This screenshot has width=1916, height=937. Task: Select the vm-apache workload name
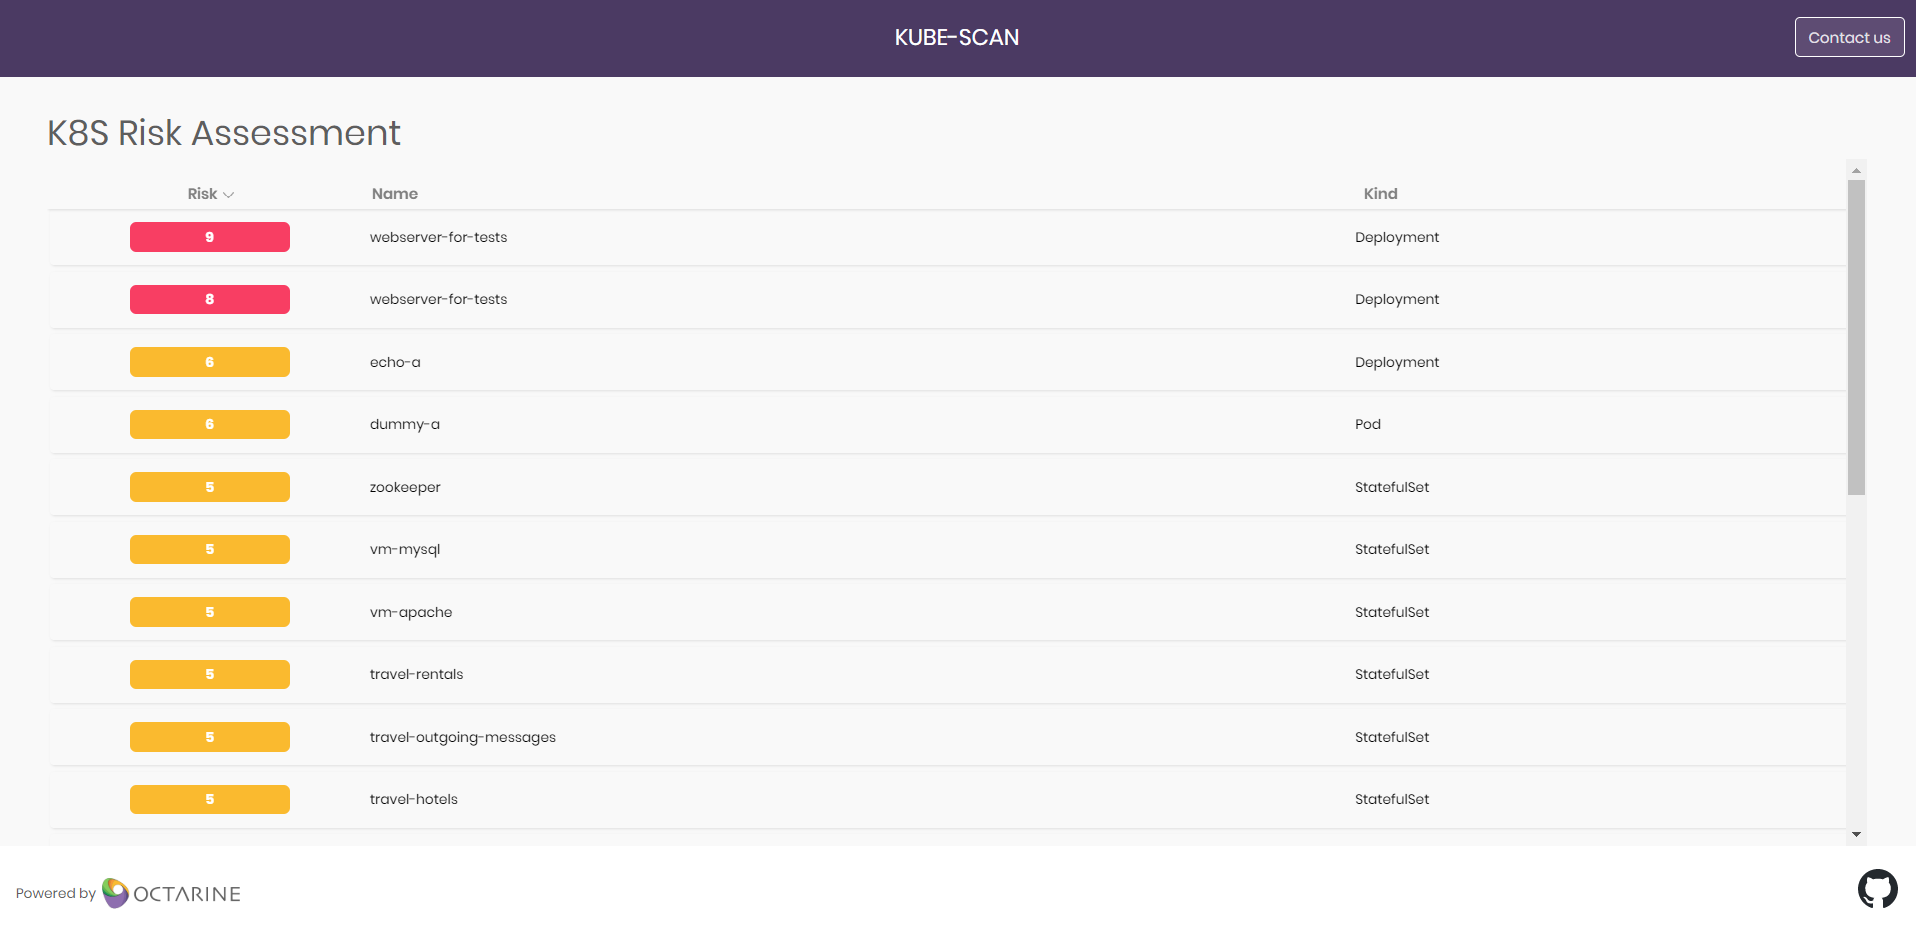(x=411, y=612)
